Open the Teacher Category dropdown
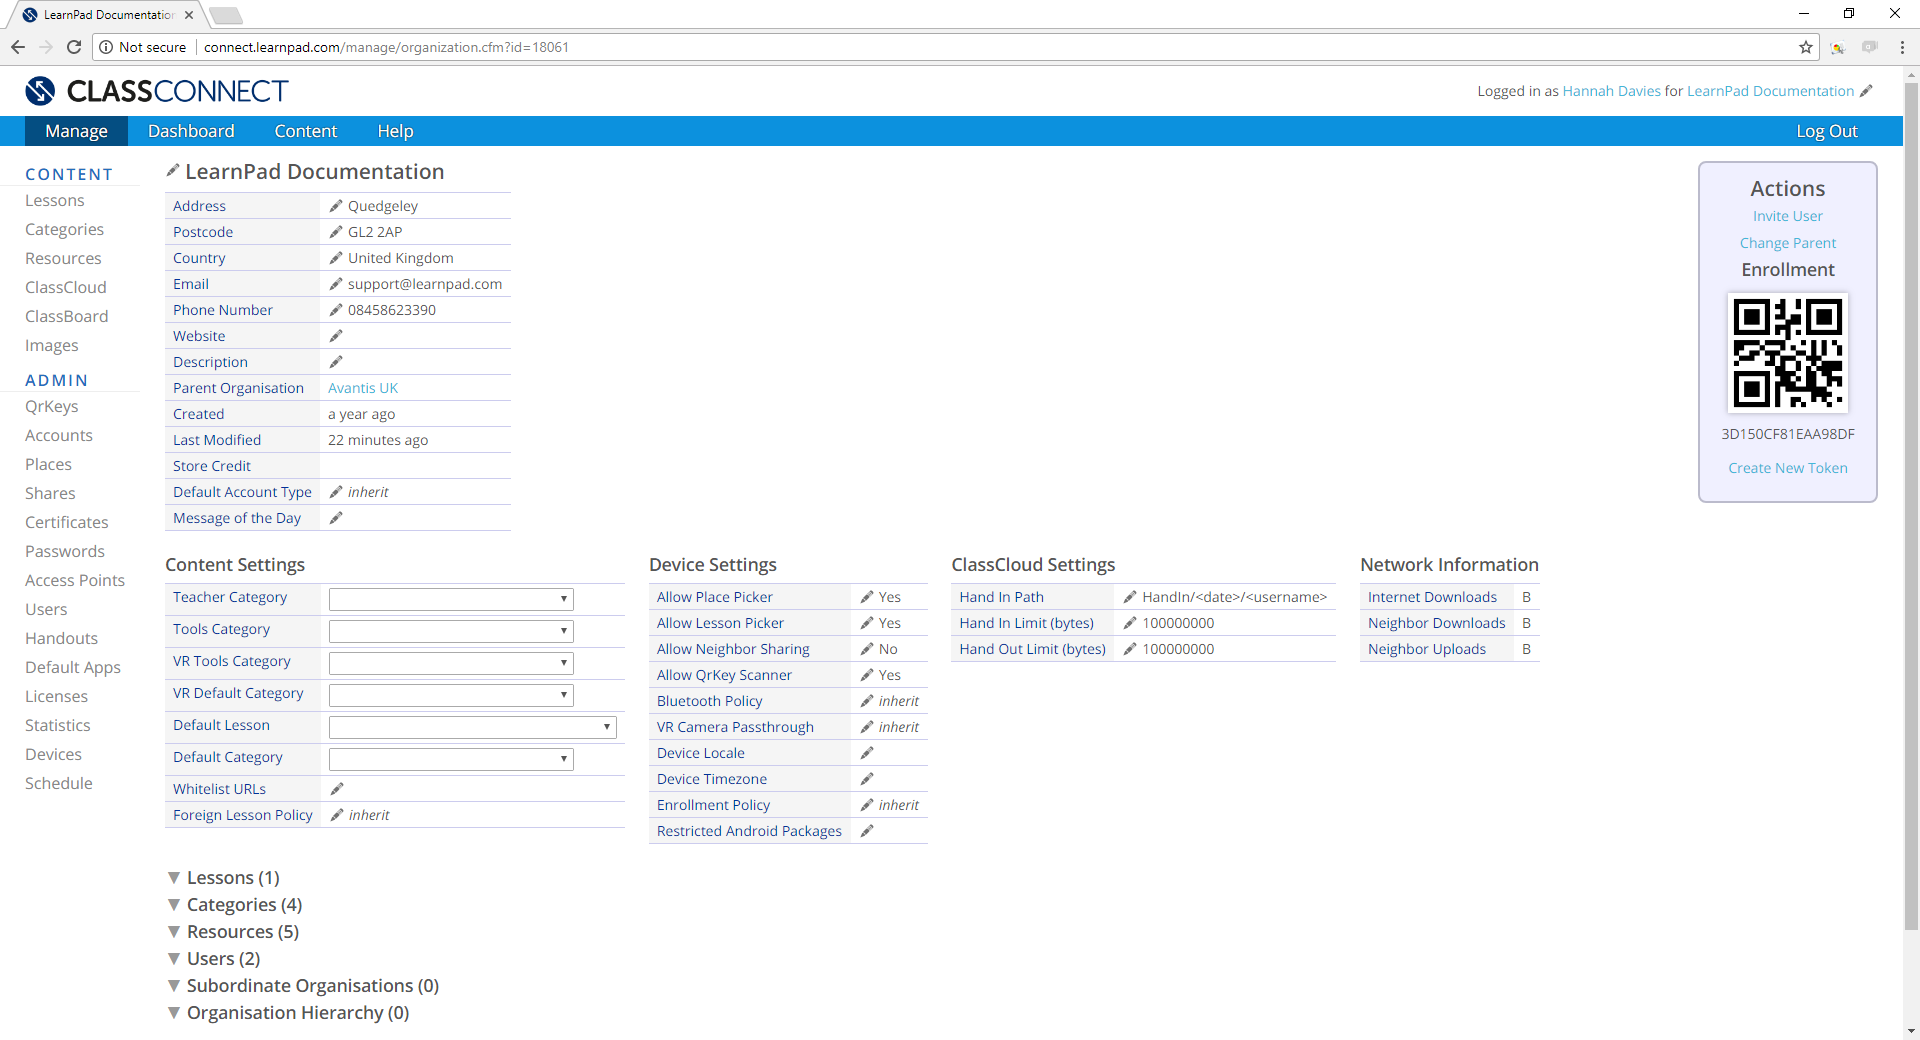This screenshot has width=1920, height=1040. pos(451,599)
